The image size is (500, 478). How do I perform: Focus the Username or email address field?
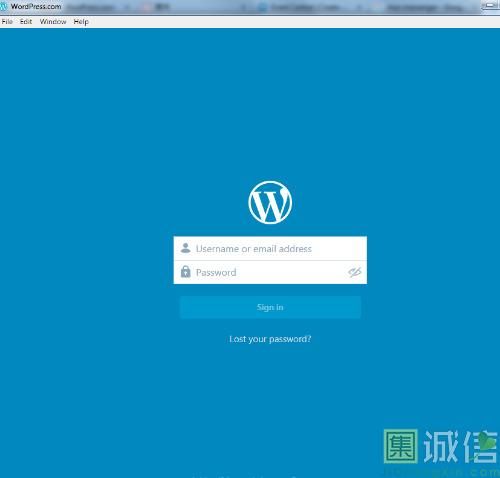point(270,248)
